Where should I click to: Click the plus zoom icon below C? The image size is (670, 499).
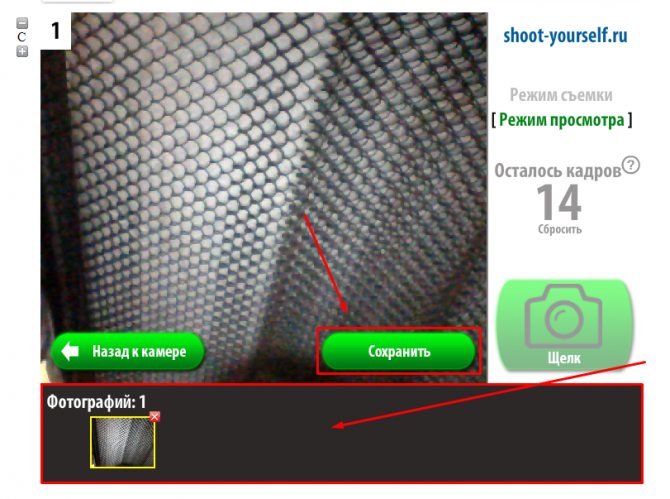point(22,51)
